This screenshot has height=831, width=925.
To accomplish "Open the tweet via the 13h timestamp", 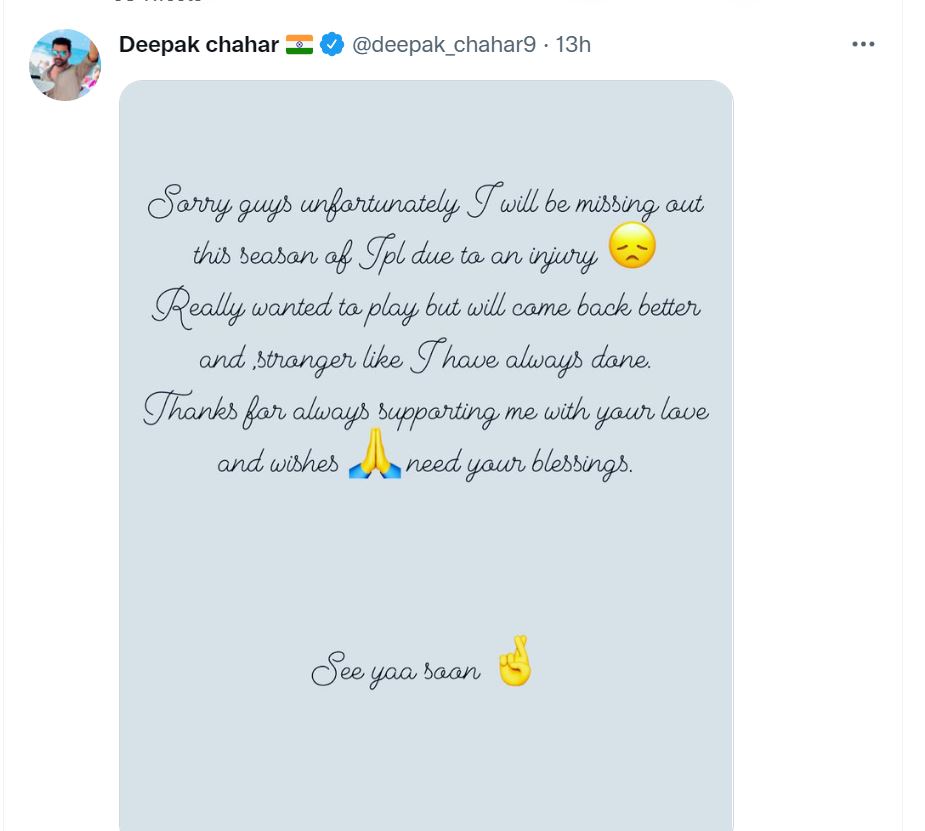I will (x=573, y=45).
